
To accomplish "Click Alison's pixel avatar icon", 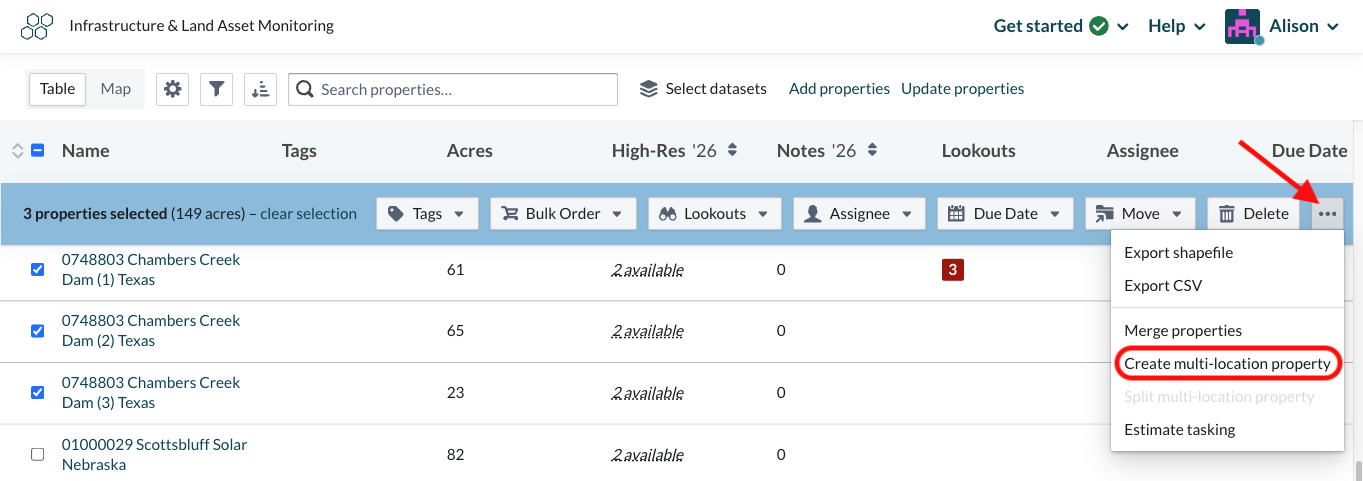I will coord(1242,26).
